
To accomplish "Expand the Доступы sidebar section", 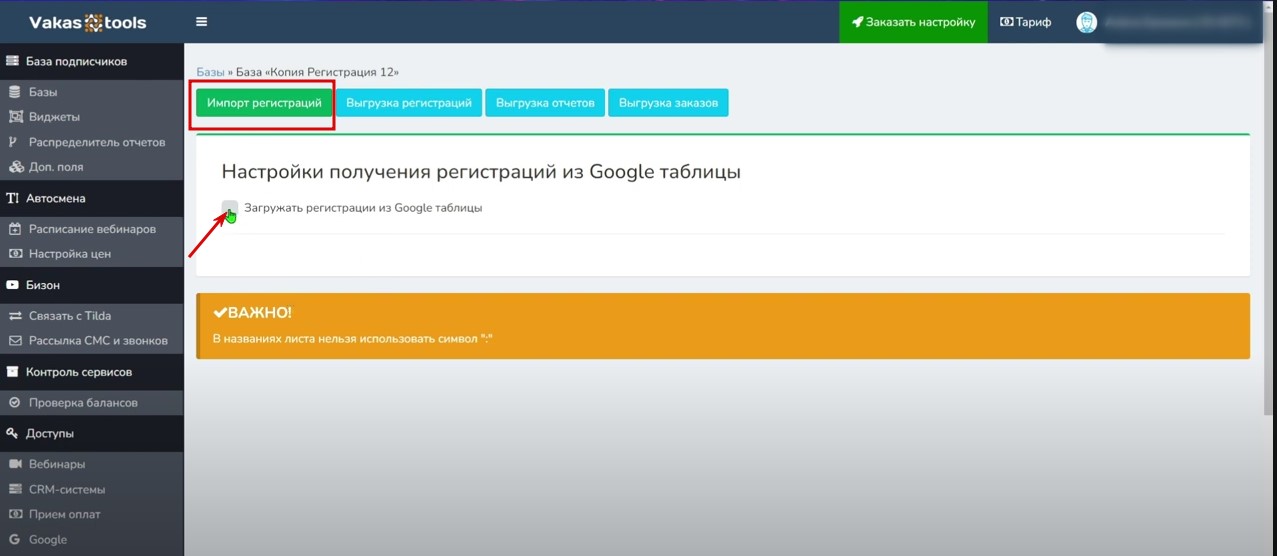I will (x=49, y=434).
